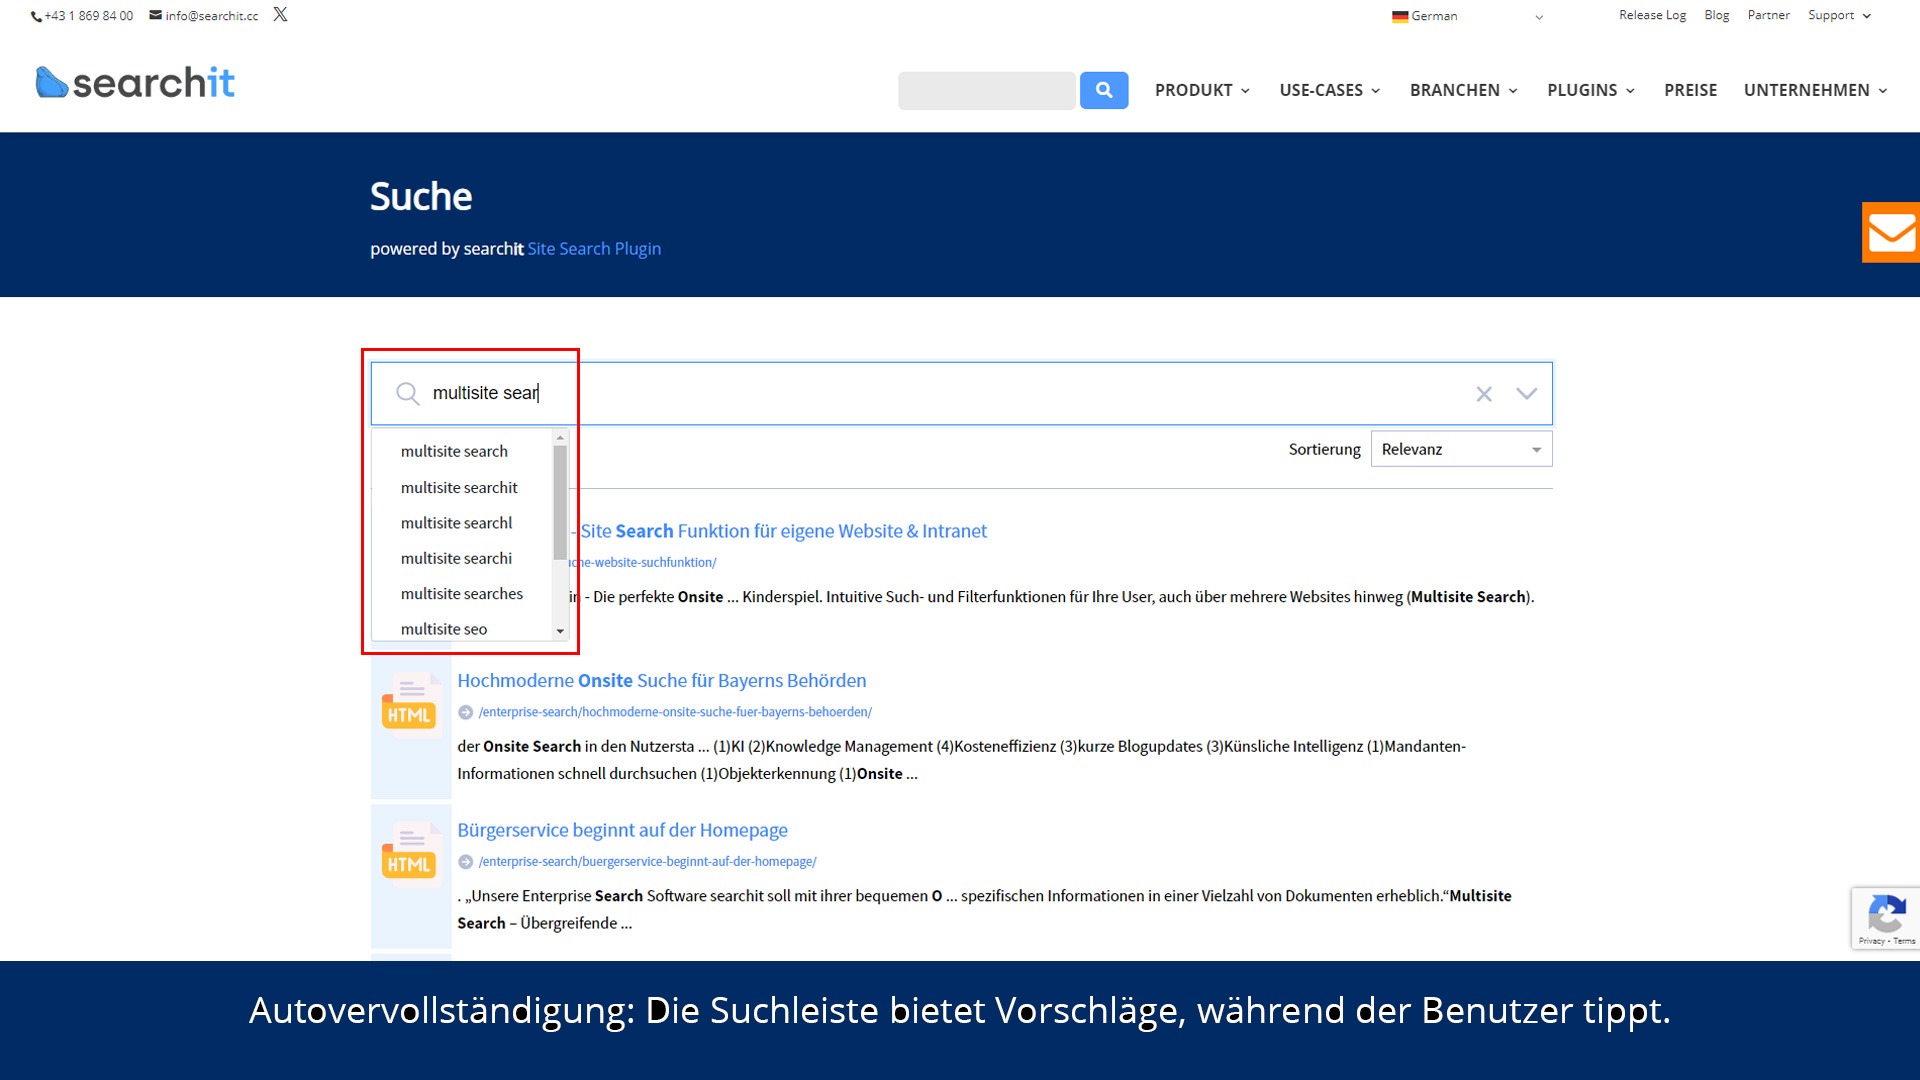1920x1080 pixels.
Task: Click suggestion list scrollbar up arrow
Action: point(560,438)
